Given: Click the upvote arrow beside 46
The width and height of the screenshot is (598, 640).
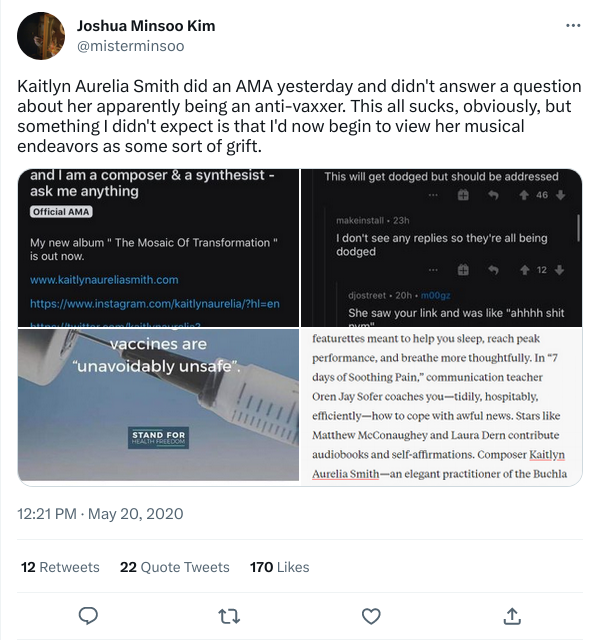Looking at the screenshot, I should coord(524,196).
